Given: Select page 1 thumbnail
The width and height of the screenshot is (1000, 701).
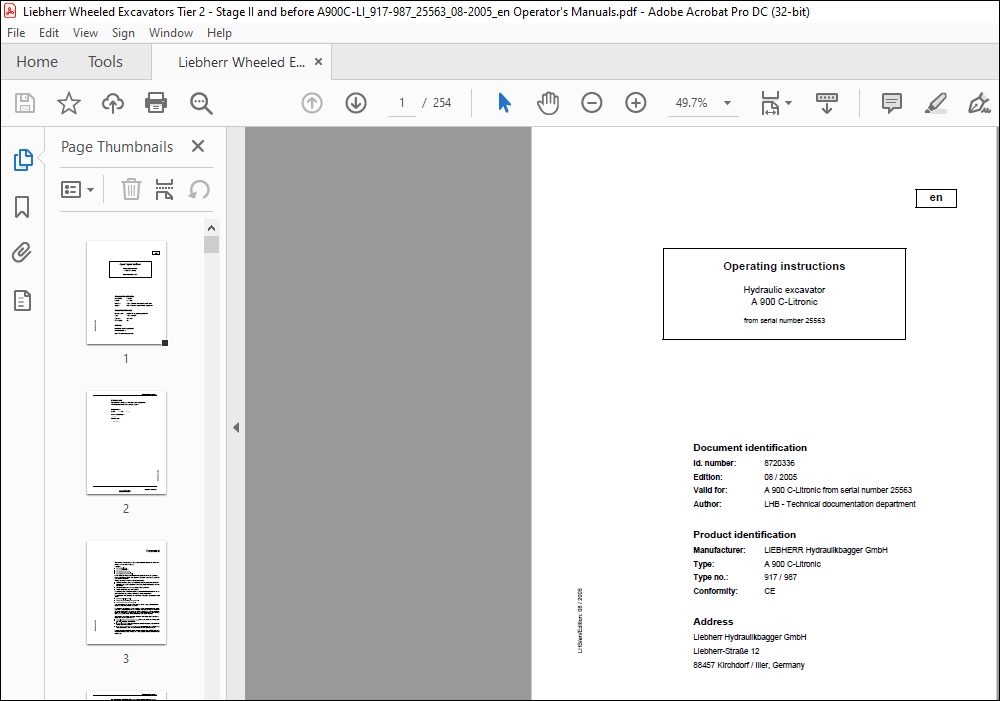Looking at the screenshot, I should pyautogui.click(x=126, y=293).
